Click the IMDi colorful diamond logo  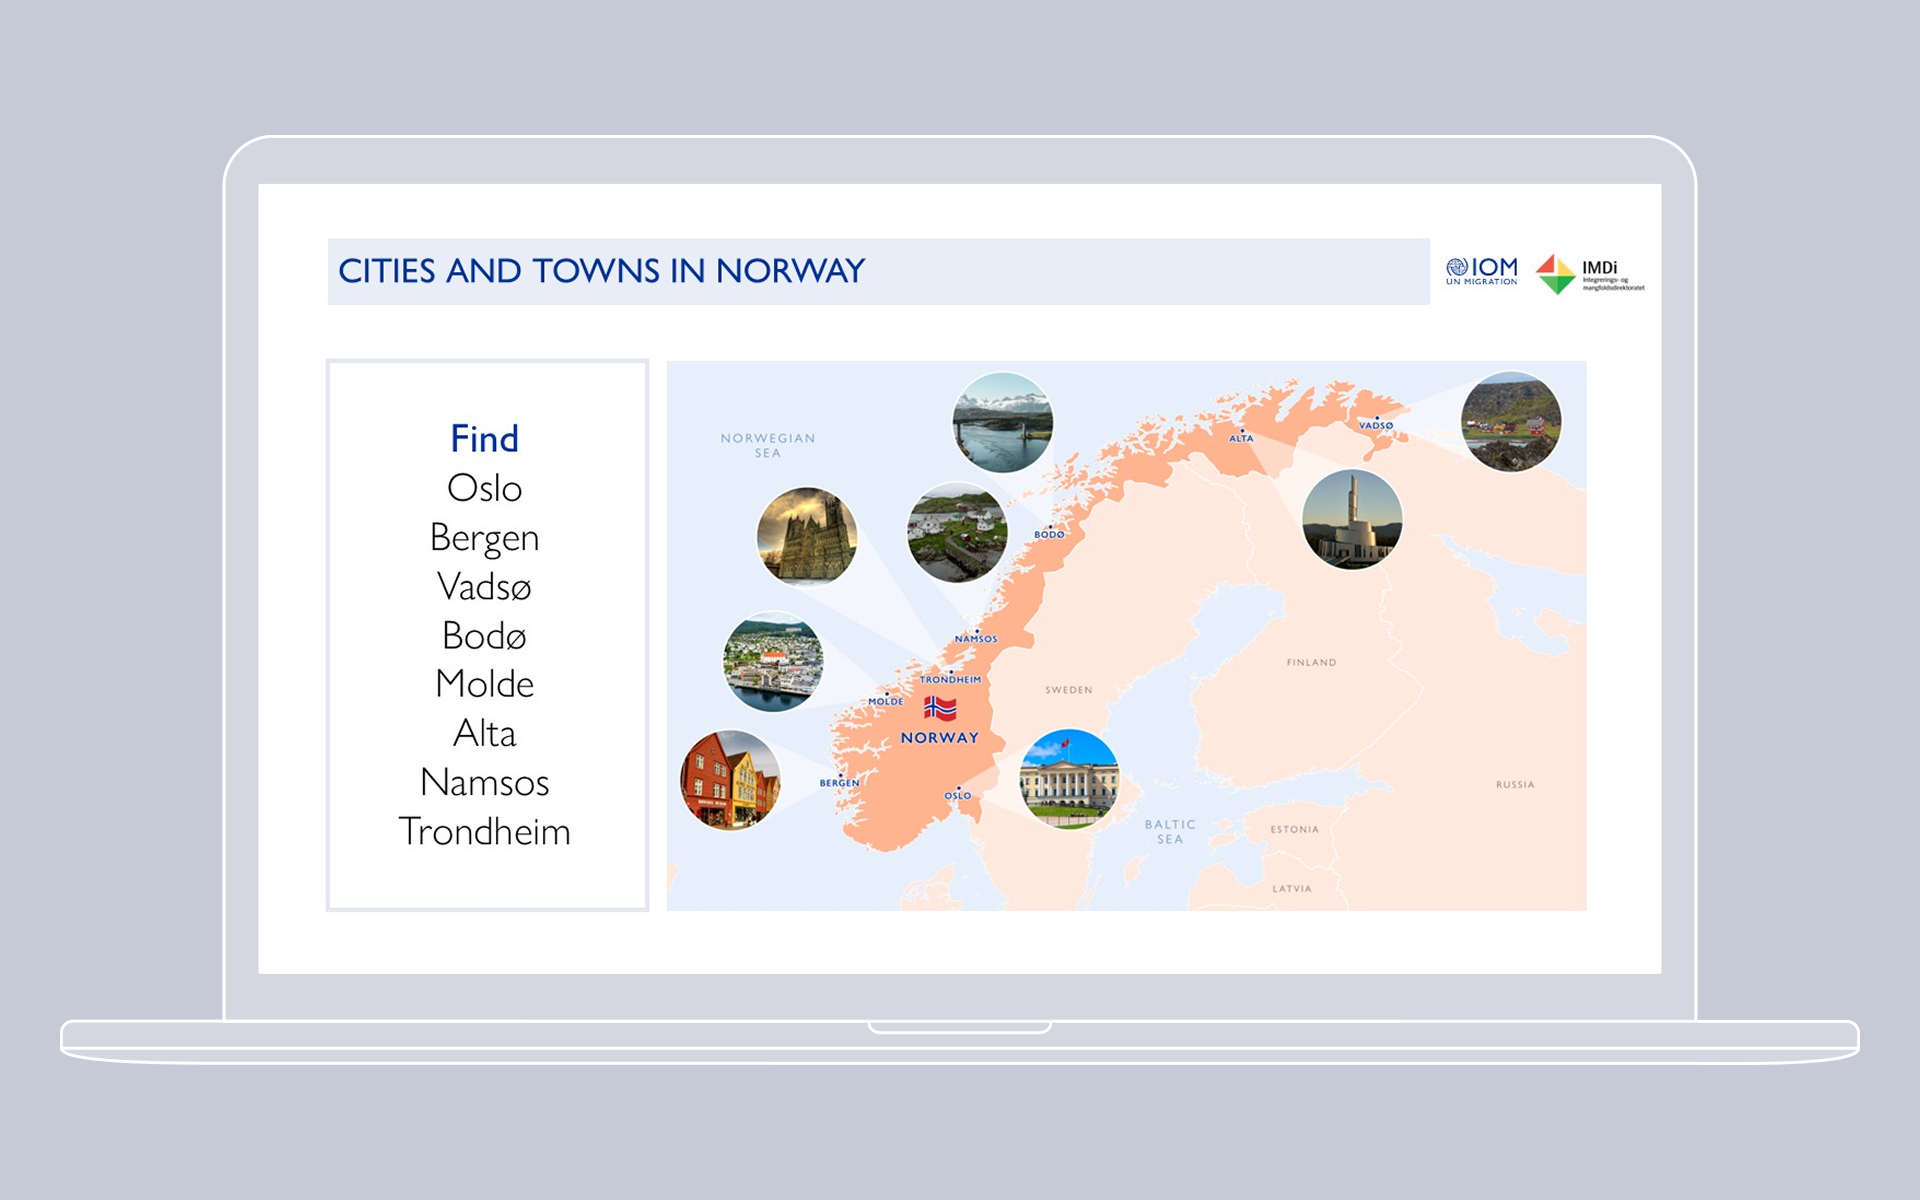coord(1555,274)
